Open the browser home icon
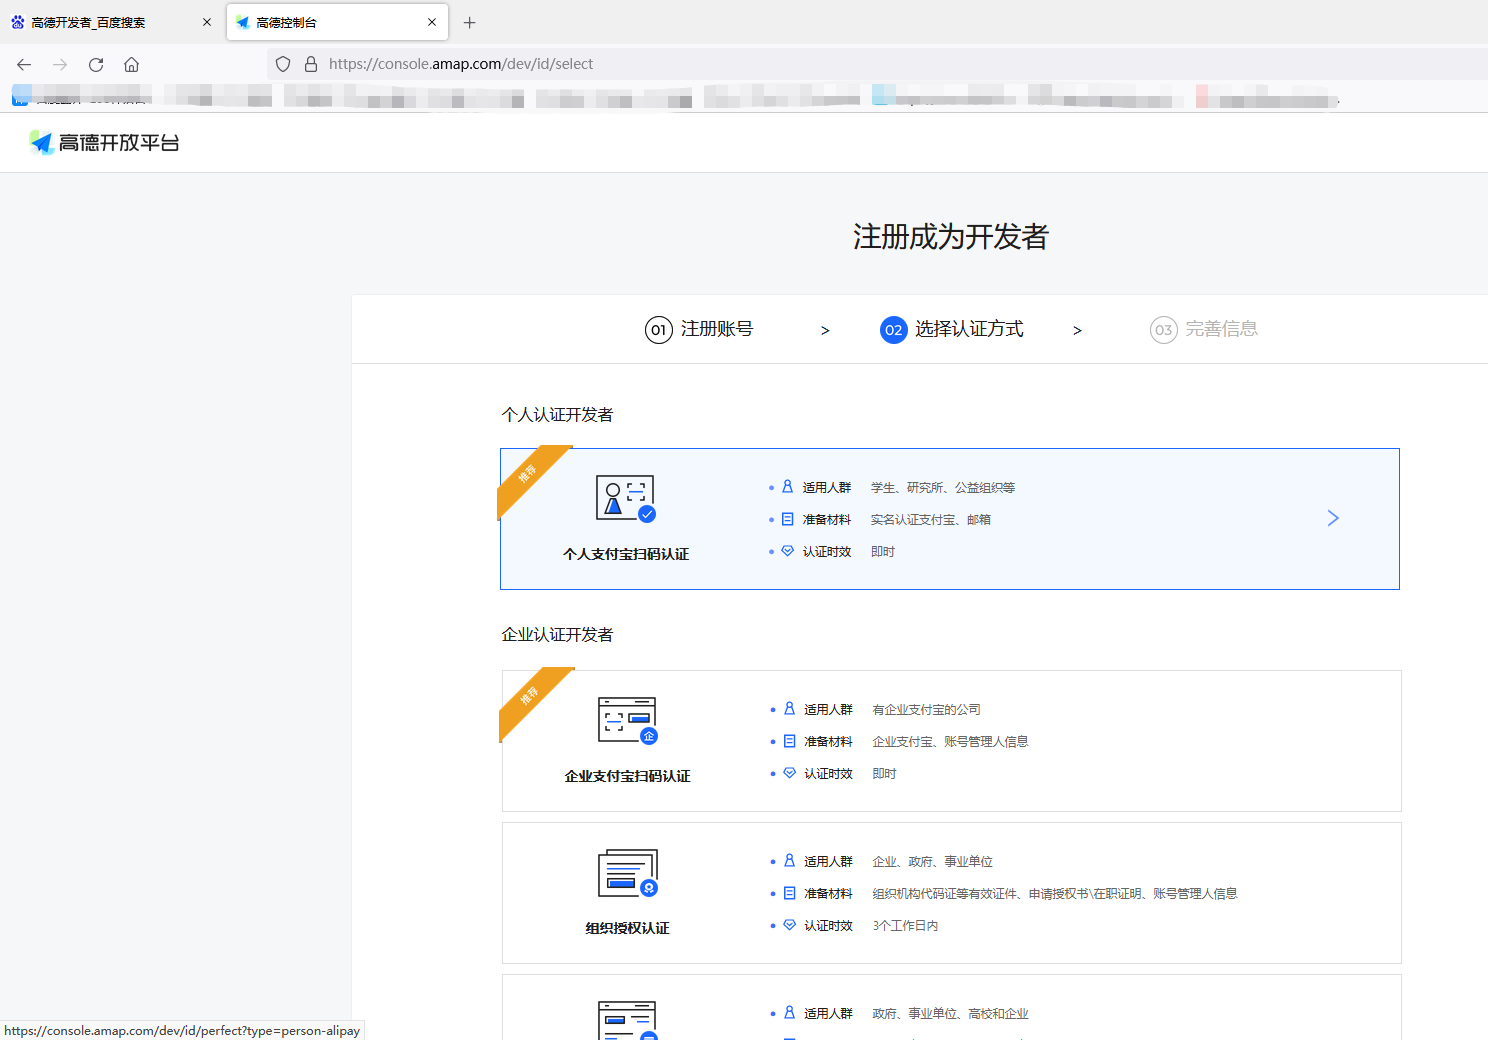 click(x=131, y=64)
